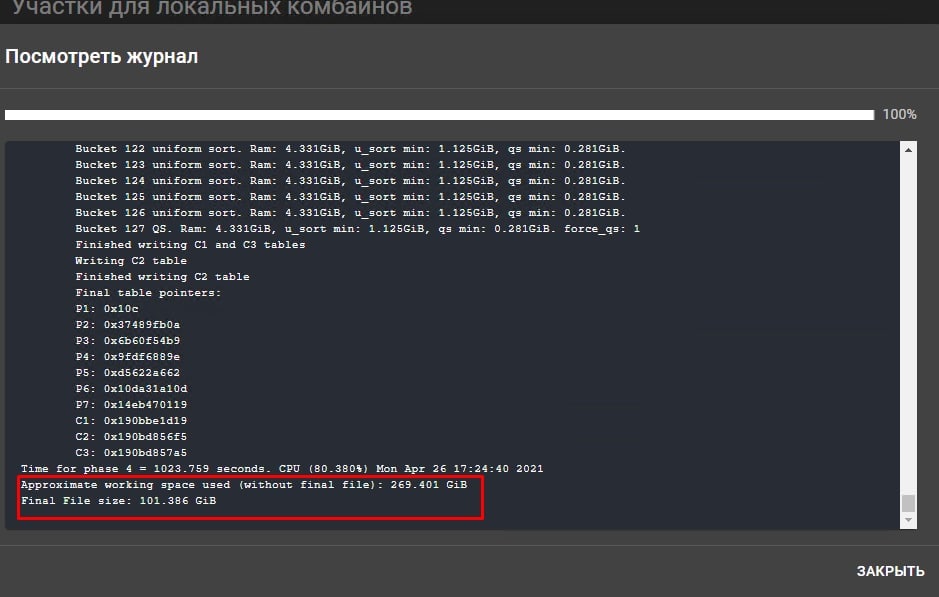Viewport: 939px width, 597px height.
Task: Click the 'C3: 0x190bd857a5' pointer line
Action: 131,453
